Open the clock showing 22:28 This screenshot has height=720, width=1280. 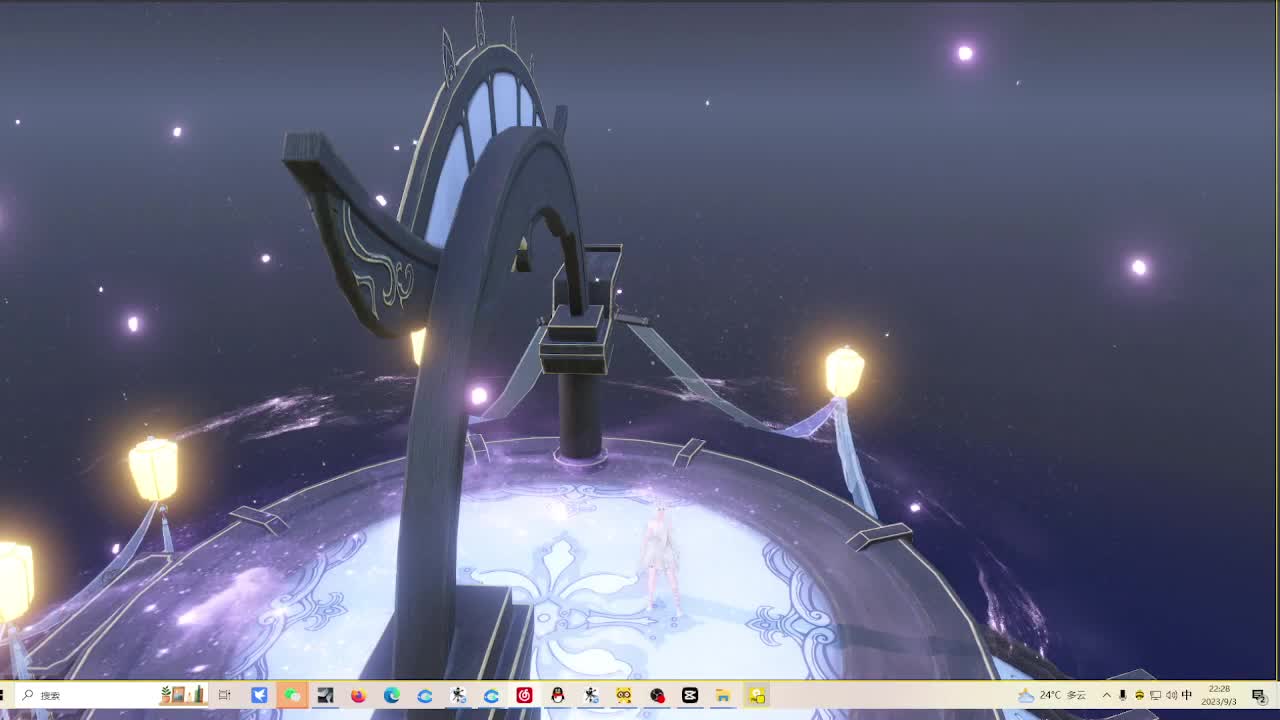pos(1220,695)
